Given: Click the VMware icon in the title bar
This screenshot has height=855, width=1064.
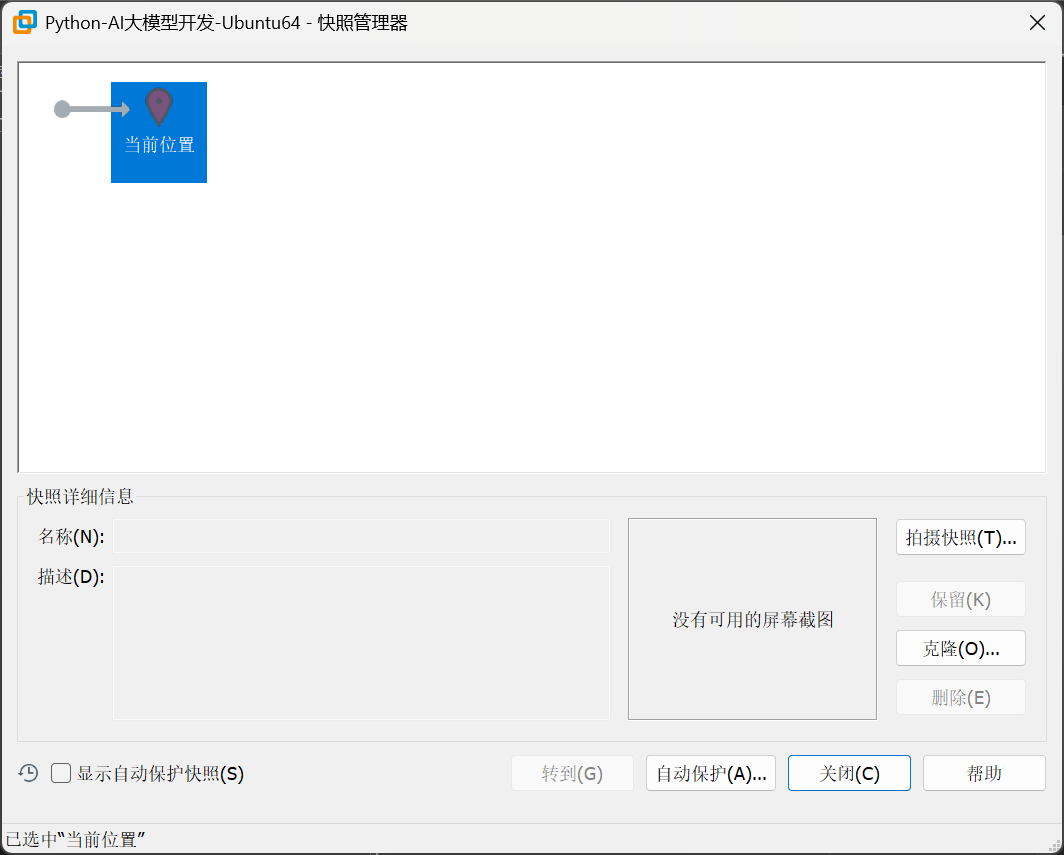Looking at the screenshot, I should pyautogui.click(x=25, y=22).
